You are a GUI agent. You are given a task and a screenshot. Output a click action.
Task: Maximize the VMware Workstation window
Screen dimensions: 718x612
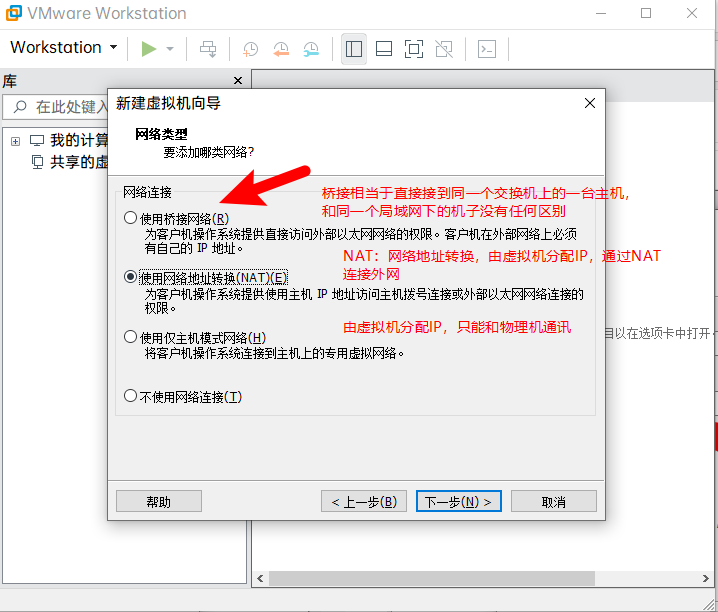click(x=646, y=13)
